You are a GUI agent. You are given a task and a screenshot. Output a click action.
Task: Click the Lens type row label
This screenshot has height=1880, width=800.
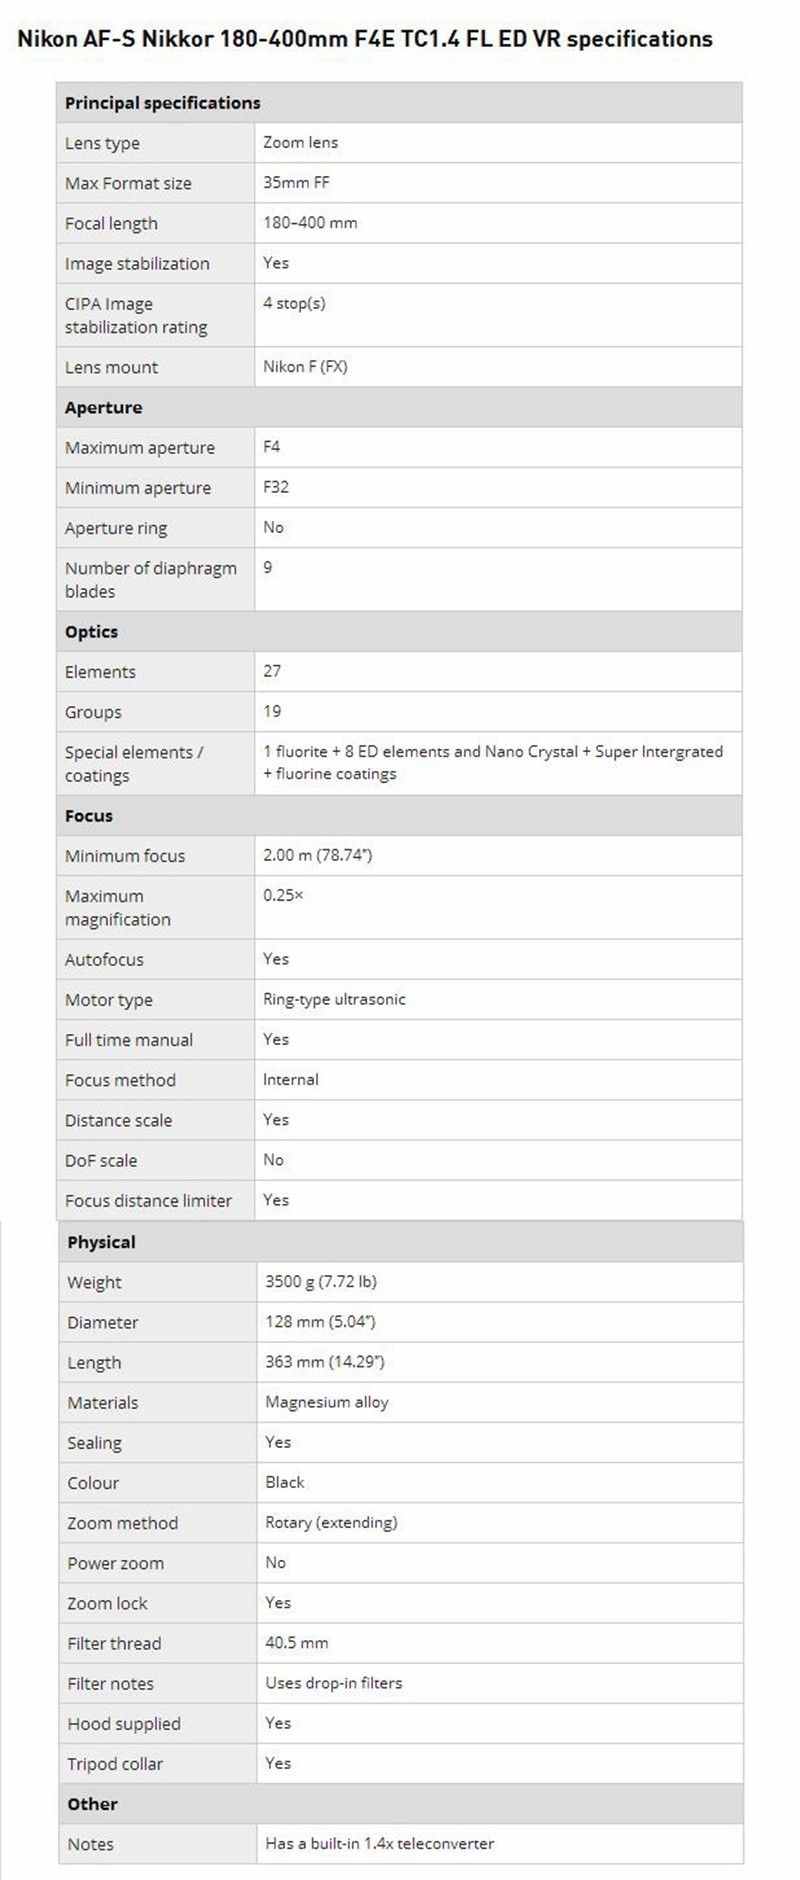coord(102,143)
